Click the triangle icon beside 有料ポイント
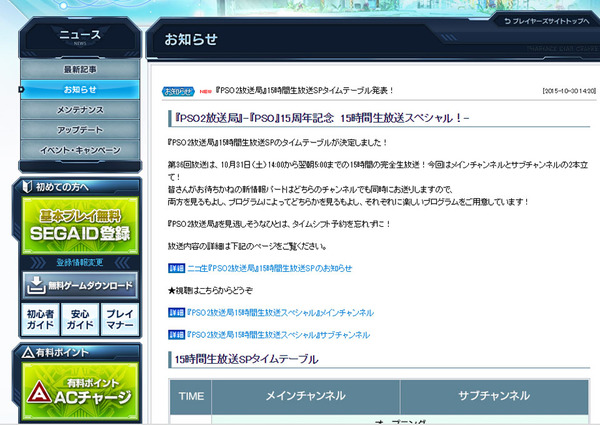The width and height of the screenshot is (600, 425). (28, 352)
